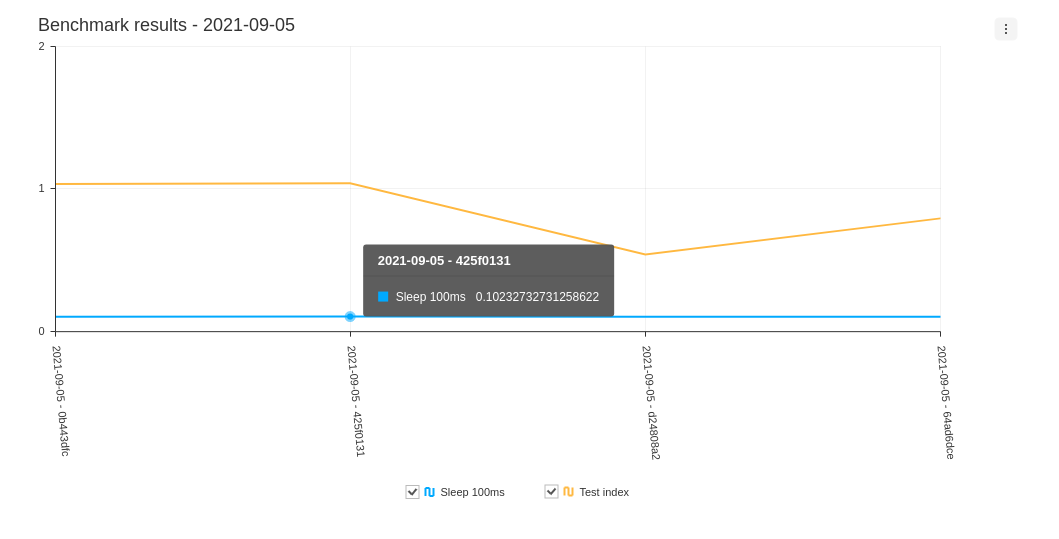
Task: Select the highlighted blue data point marker
Action: click(x=350, y=317)
